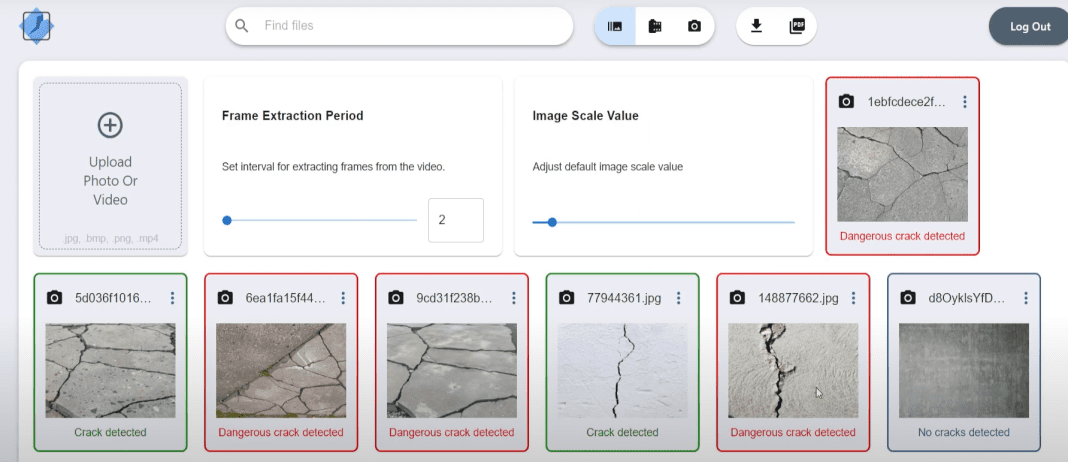Click the Log Out button

click(x=1029, y=27)
